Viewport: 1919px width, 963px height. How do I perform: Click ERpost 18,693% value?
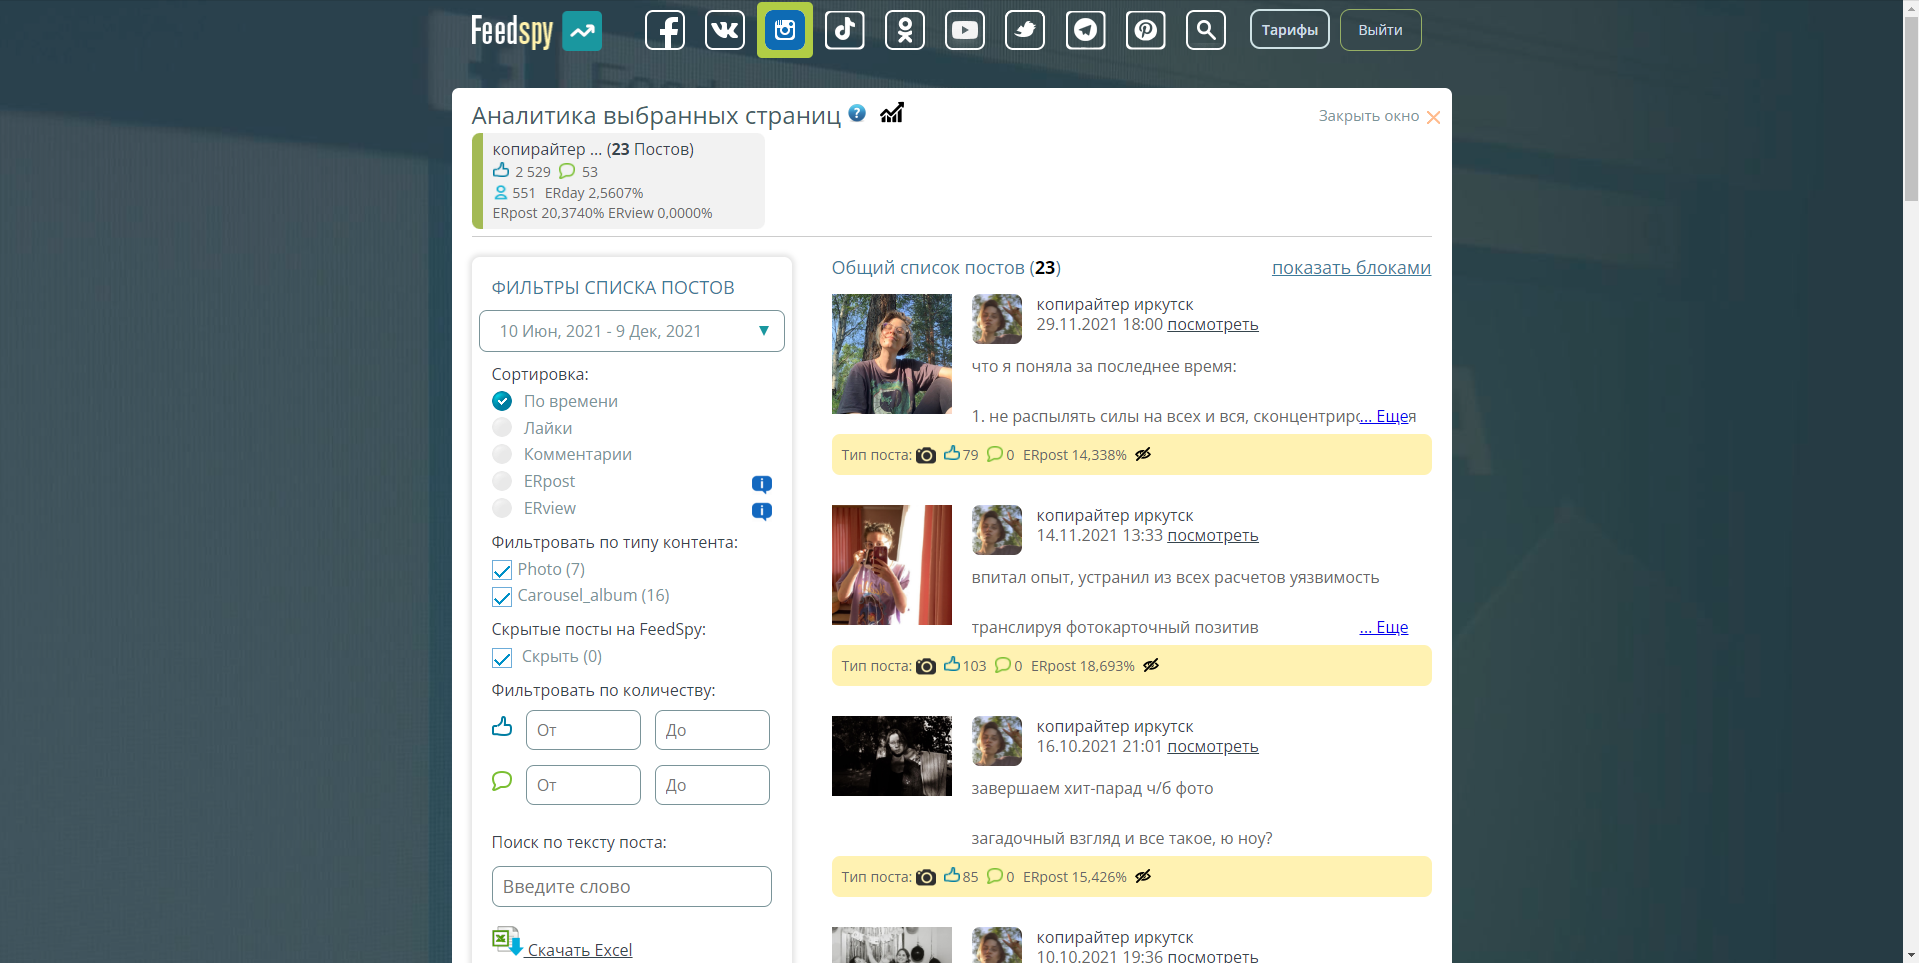[x=1083, y=666]
